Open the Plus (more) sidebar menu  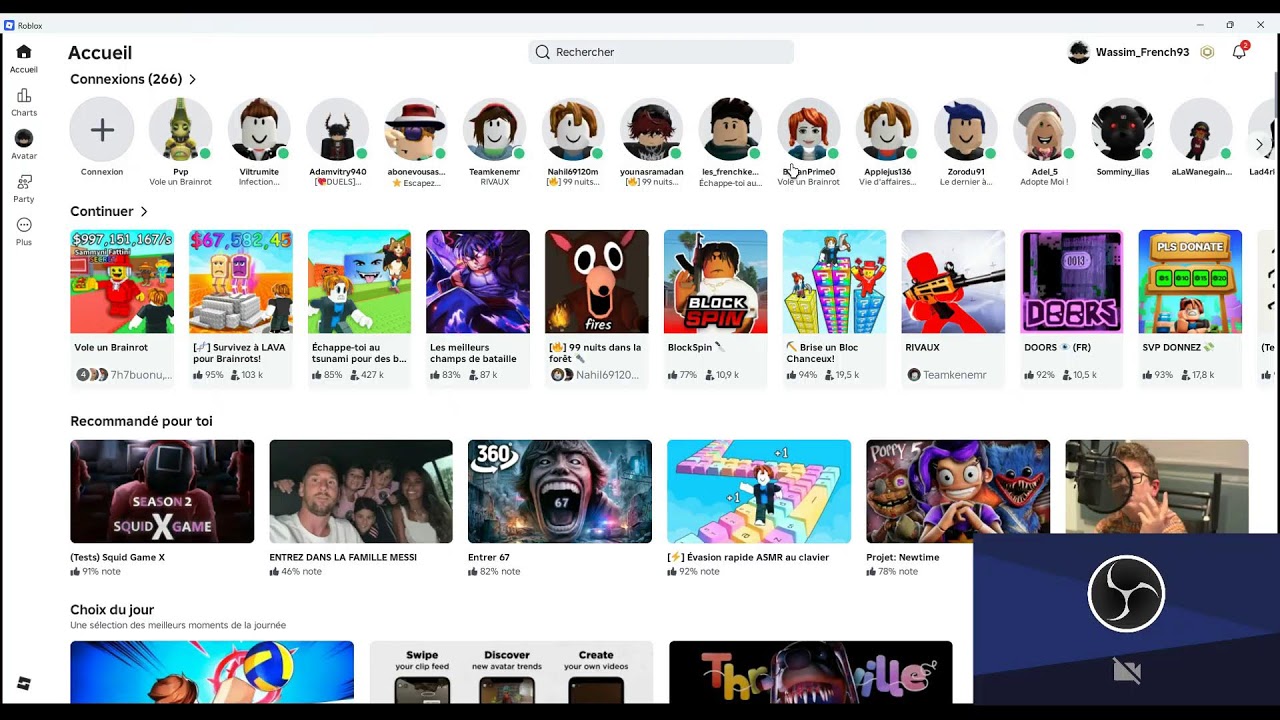tap(24, 232)
